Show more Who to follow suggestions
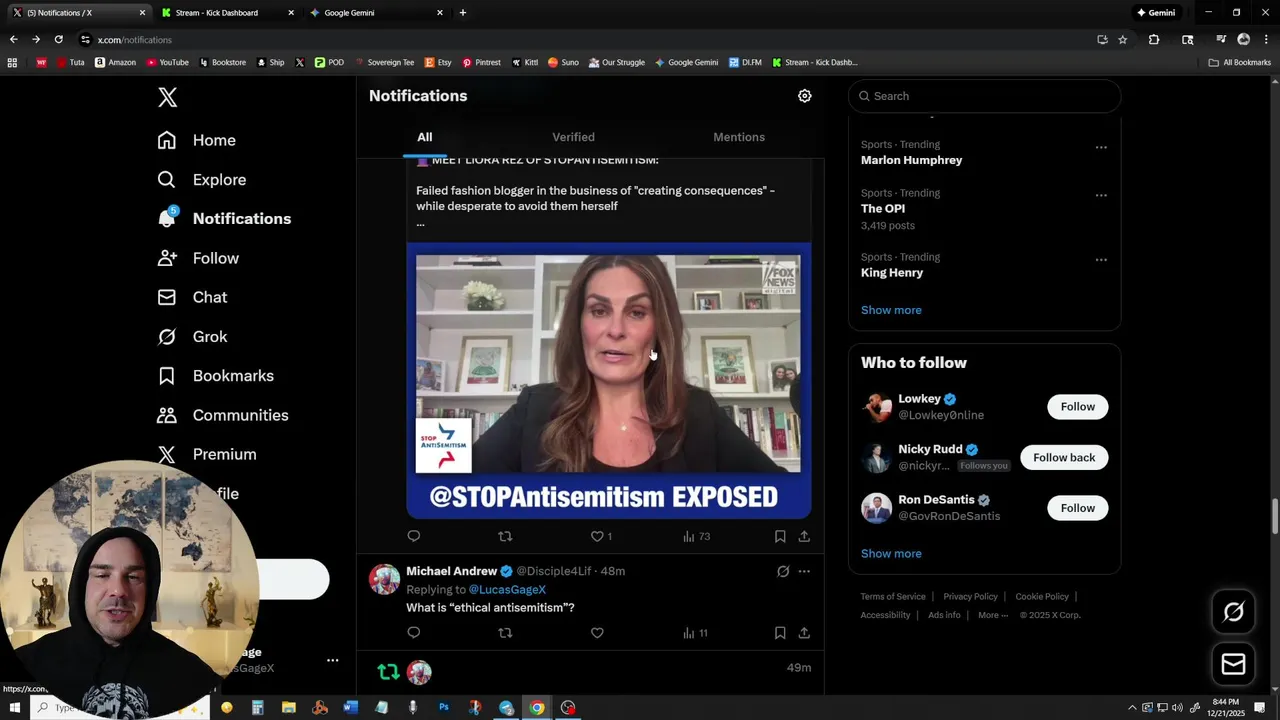The width and height of the screenshot is (1280, 720). coord(891,553)
